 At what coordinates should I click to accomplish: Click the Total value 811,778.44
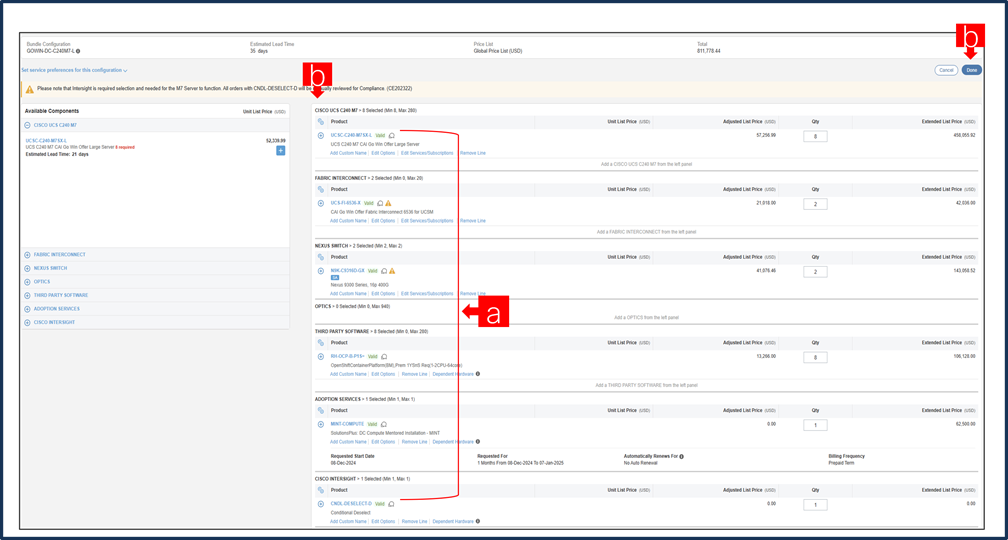pyautogui.click(x=708, y=51)
